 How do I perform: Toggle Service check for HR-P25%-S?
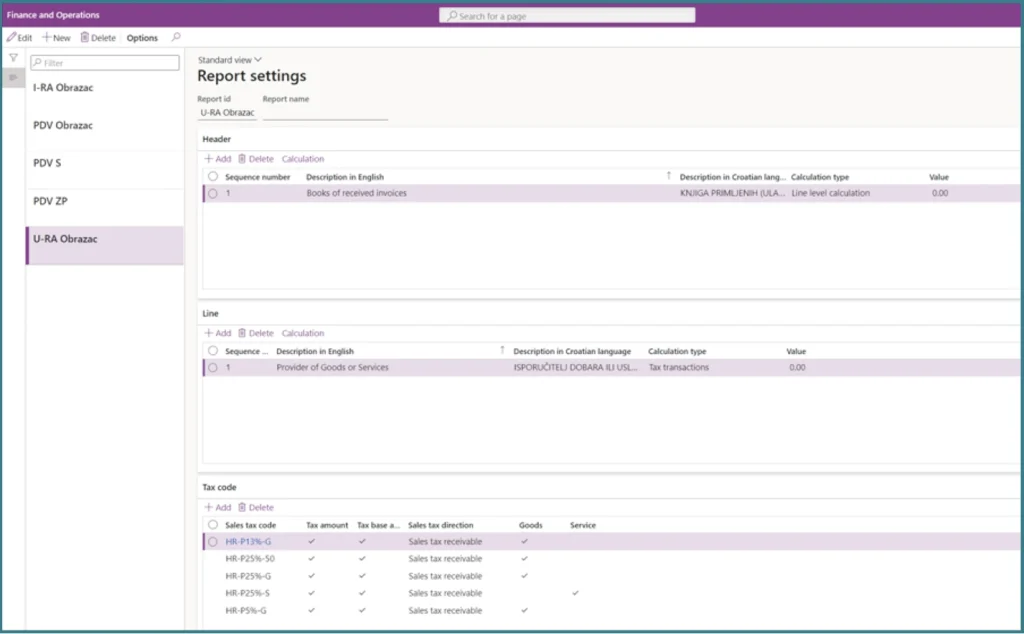[575, 593]
